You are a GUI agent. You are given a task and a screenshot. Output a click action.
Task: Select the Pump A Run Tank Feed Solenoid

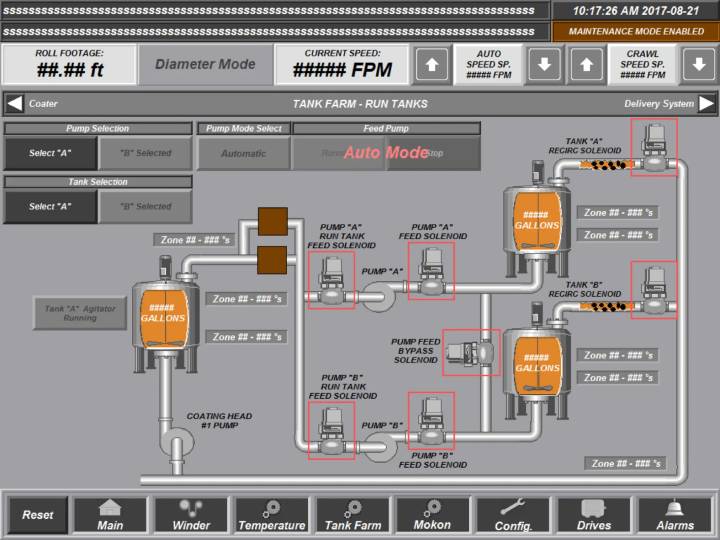click(x=331, y=280)
